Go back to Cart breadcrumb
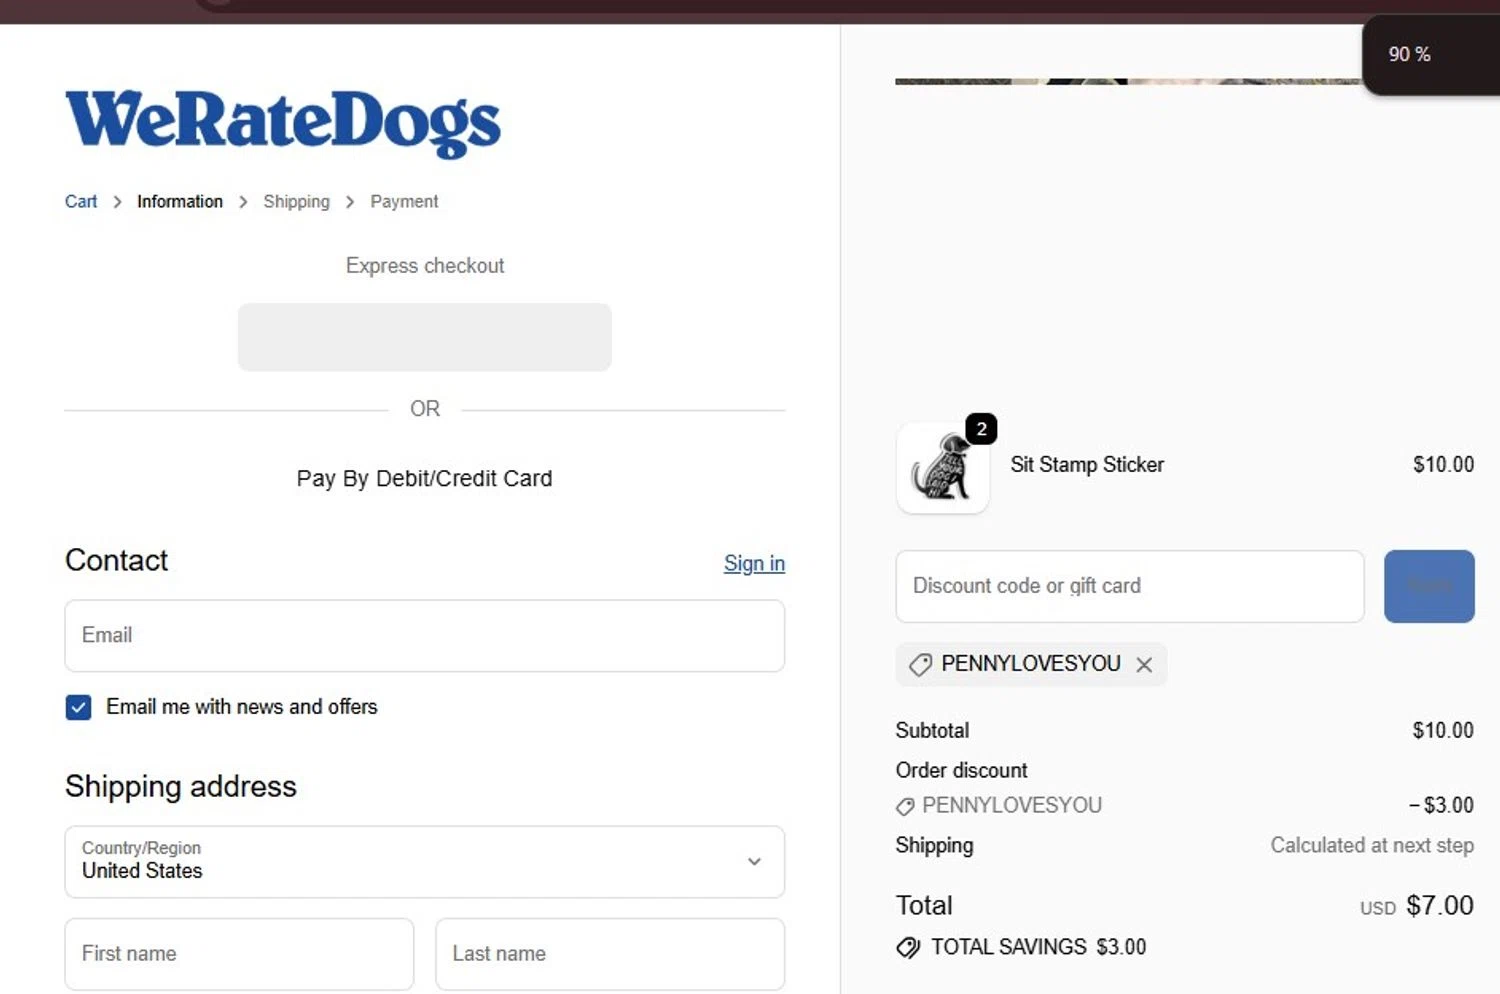The image size is (1500, 994). tap(81, 201)
